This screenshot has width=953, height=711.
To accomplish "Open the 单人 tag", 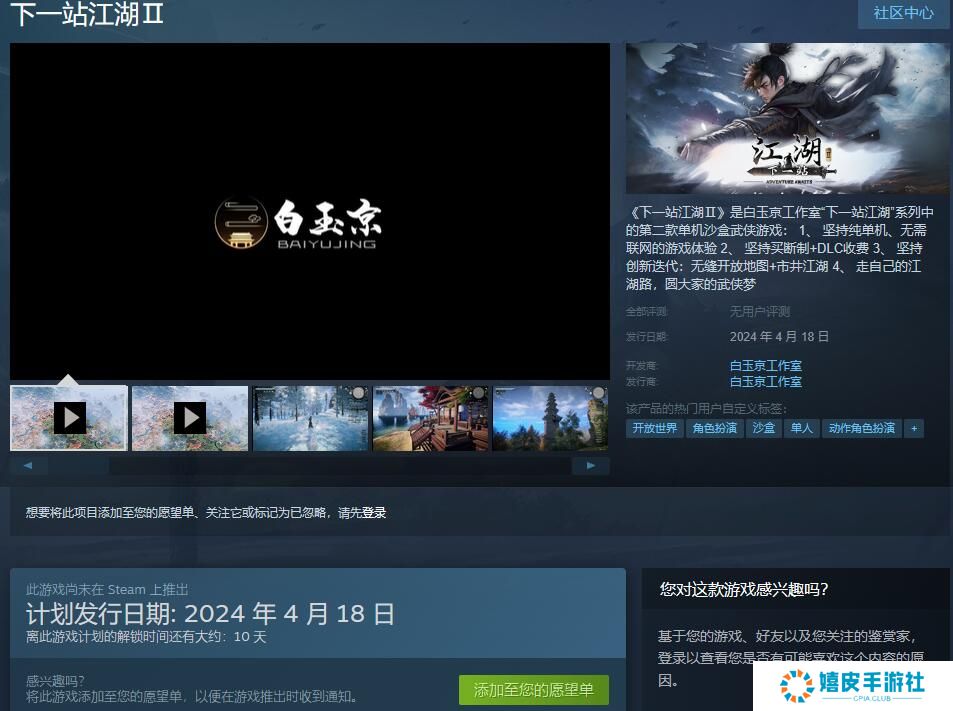I will click(x=801, y=428).
